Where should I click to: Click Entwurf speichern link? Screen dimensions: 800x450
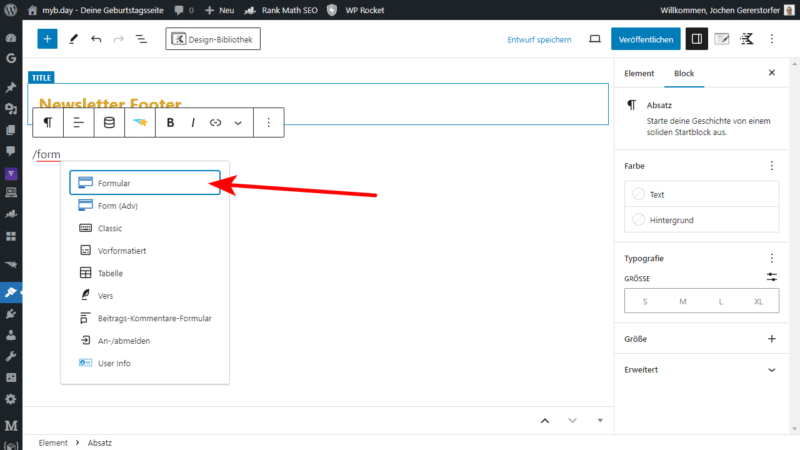[539, 39]
